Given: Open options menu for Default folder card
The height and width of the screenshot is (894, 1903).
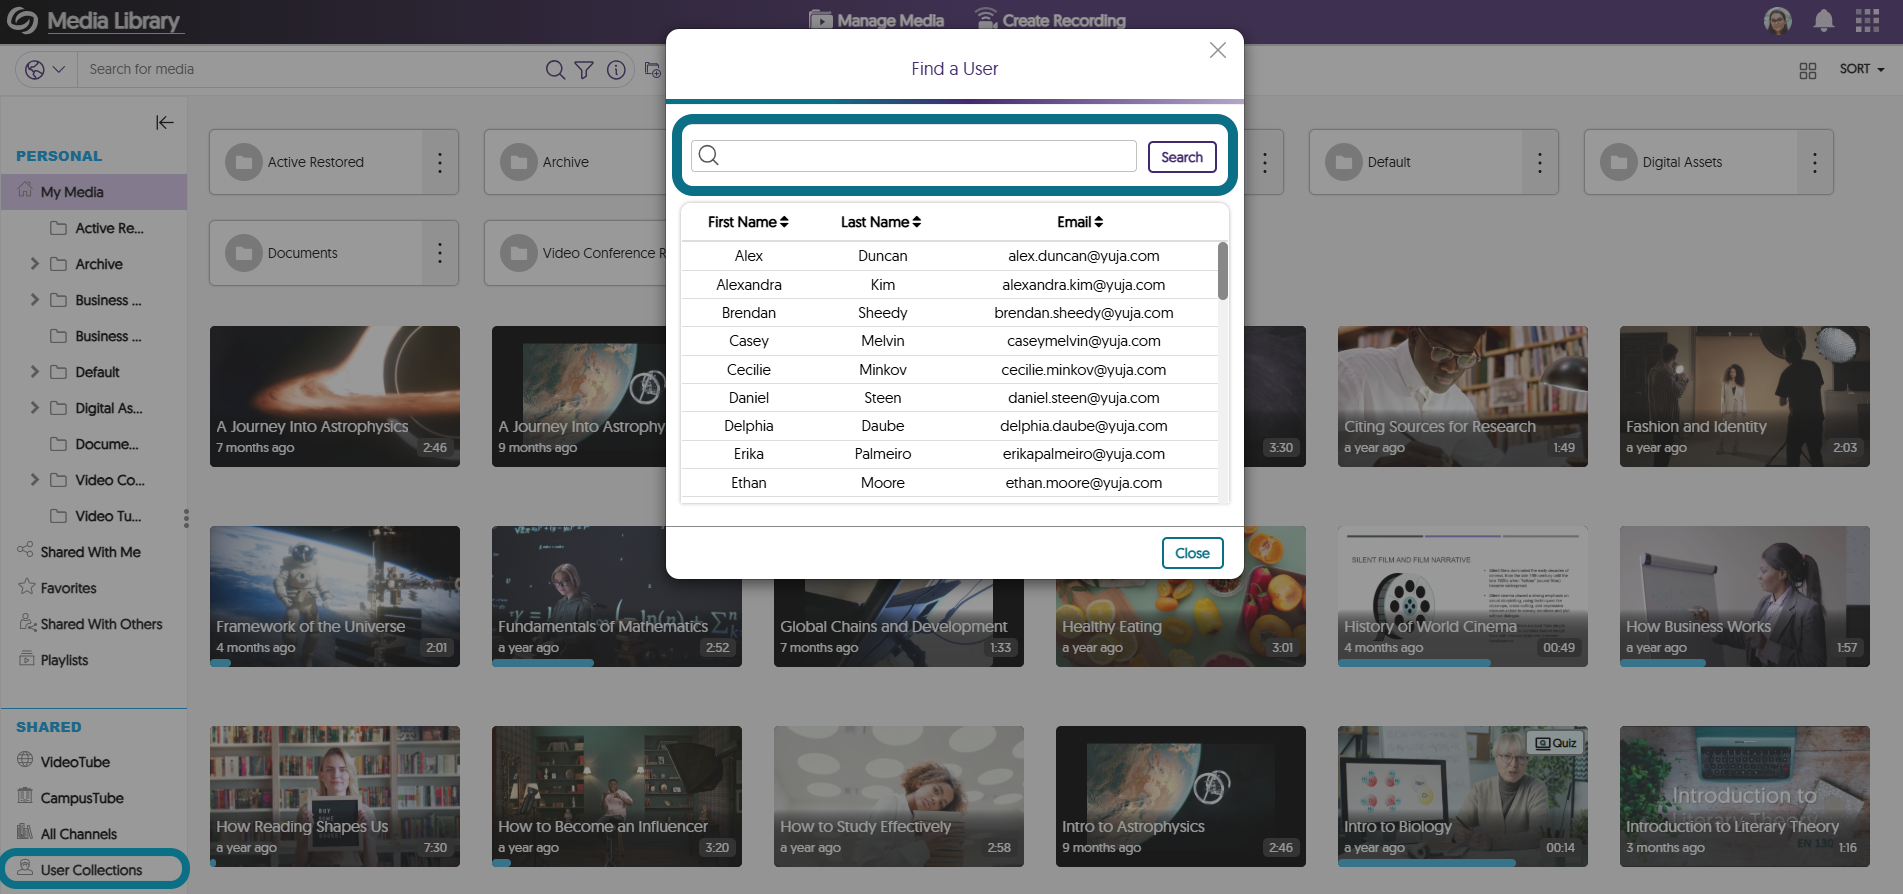Looking at the screenshot, I should [x=1540, y=162].
